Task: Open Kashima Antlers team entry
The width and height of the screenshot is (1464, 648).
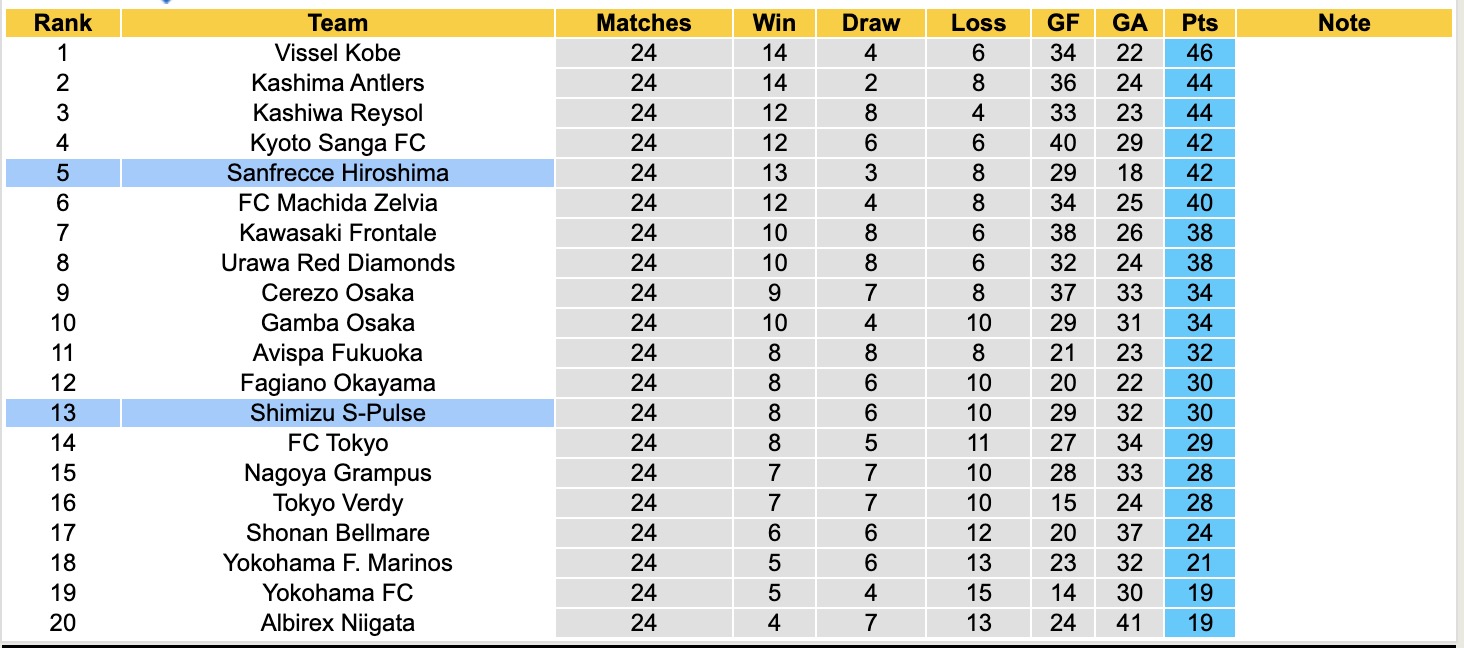Action: coord(338,83)
